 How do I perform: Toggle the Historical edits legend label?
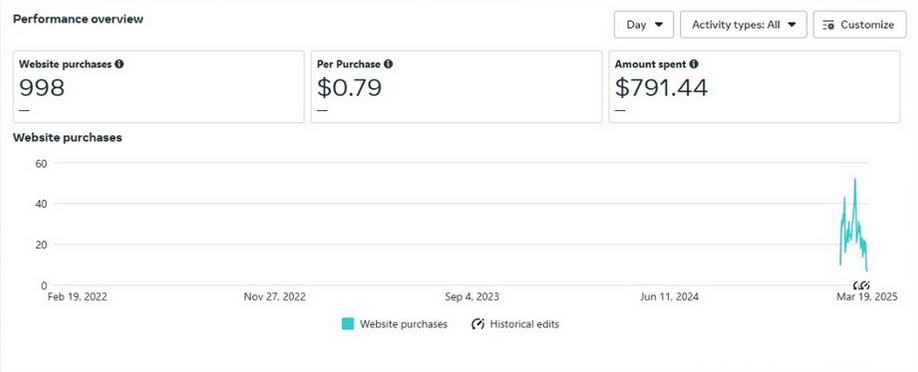click(x=525, y=324)
